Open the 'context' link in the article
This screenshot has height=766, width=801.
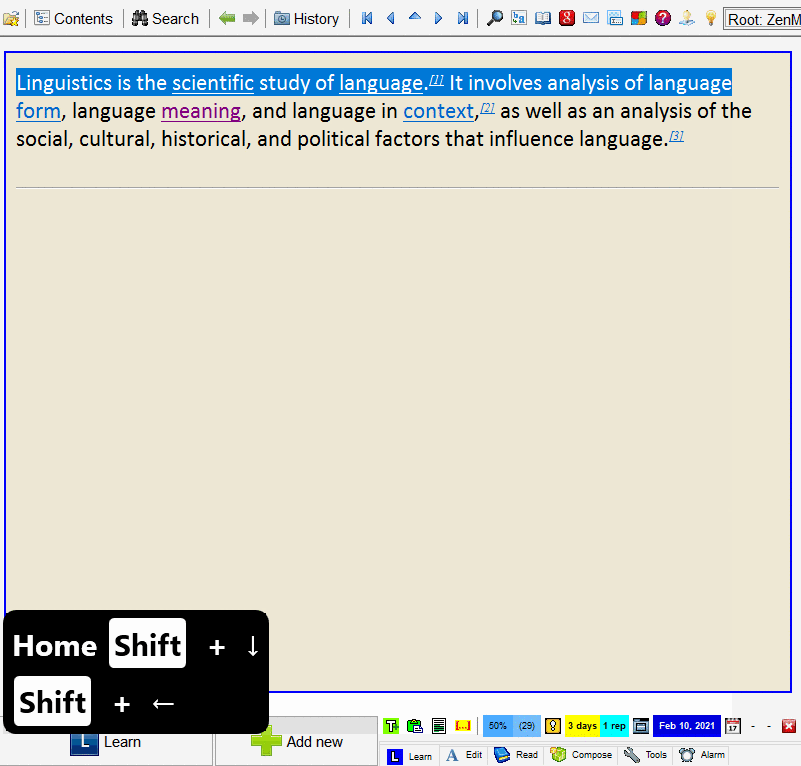(x=438, y=111)
